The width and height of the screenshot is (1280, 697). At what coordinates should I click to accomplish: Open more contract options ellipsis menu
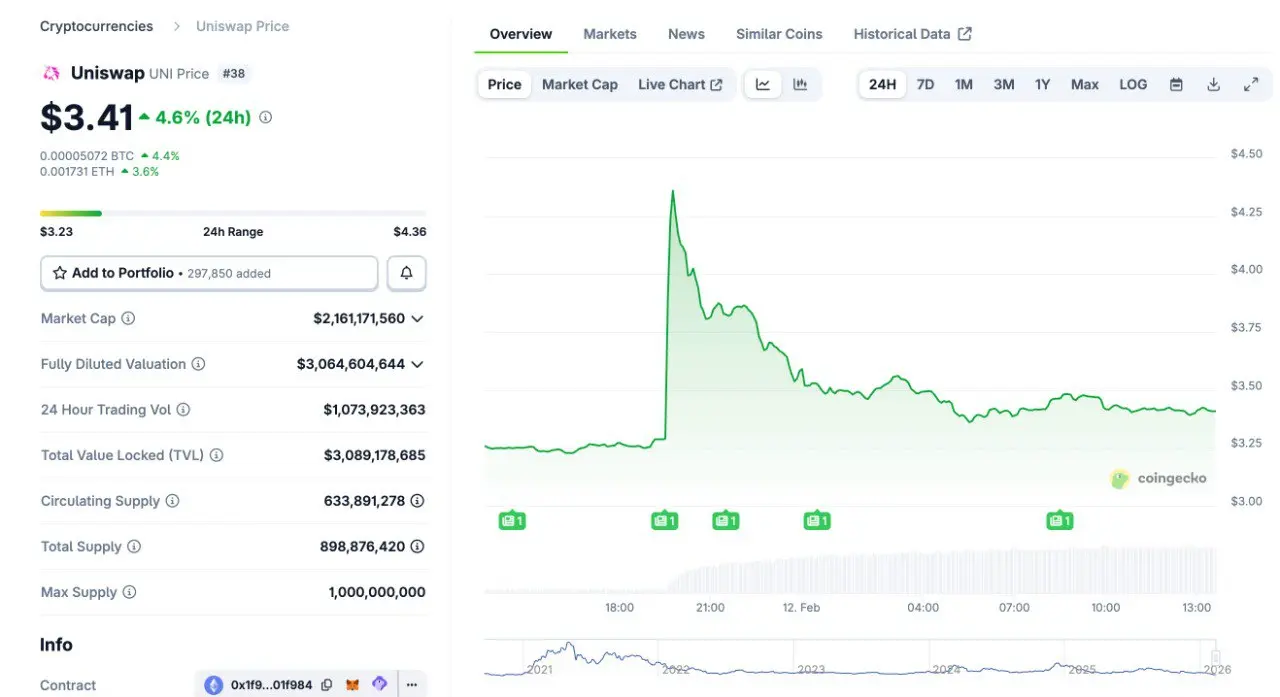(x=411, y=685)
